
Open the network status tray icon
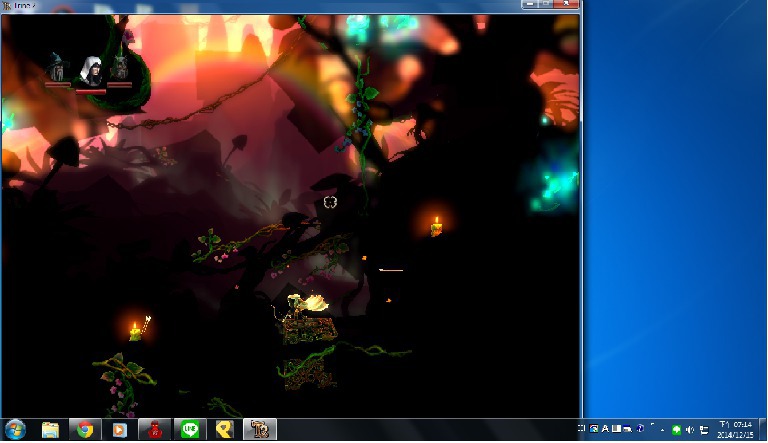pyautogui.click(x=704, y=430)
